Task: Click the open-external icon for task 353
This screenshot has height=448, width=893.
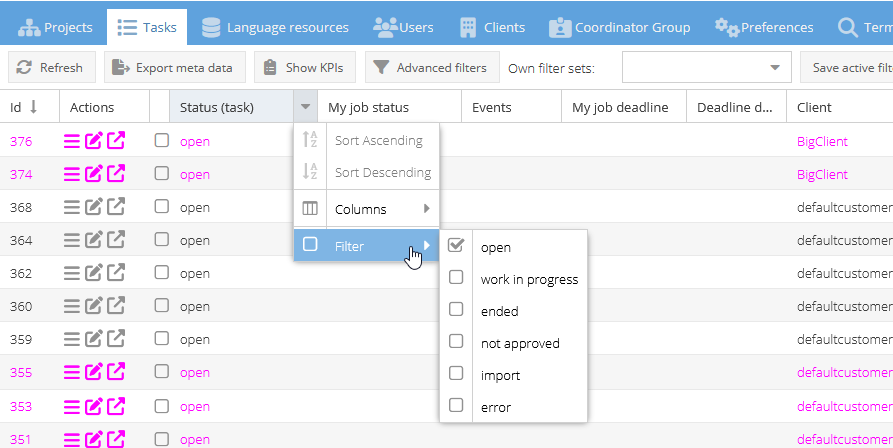Action: 117,406
